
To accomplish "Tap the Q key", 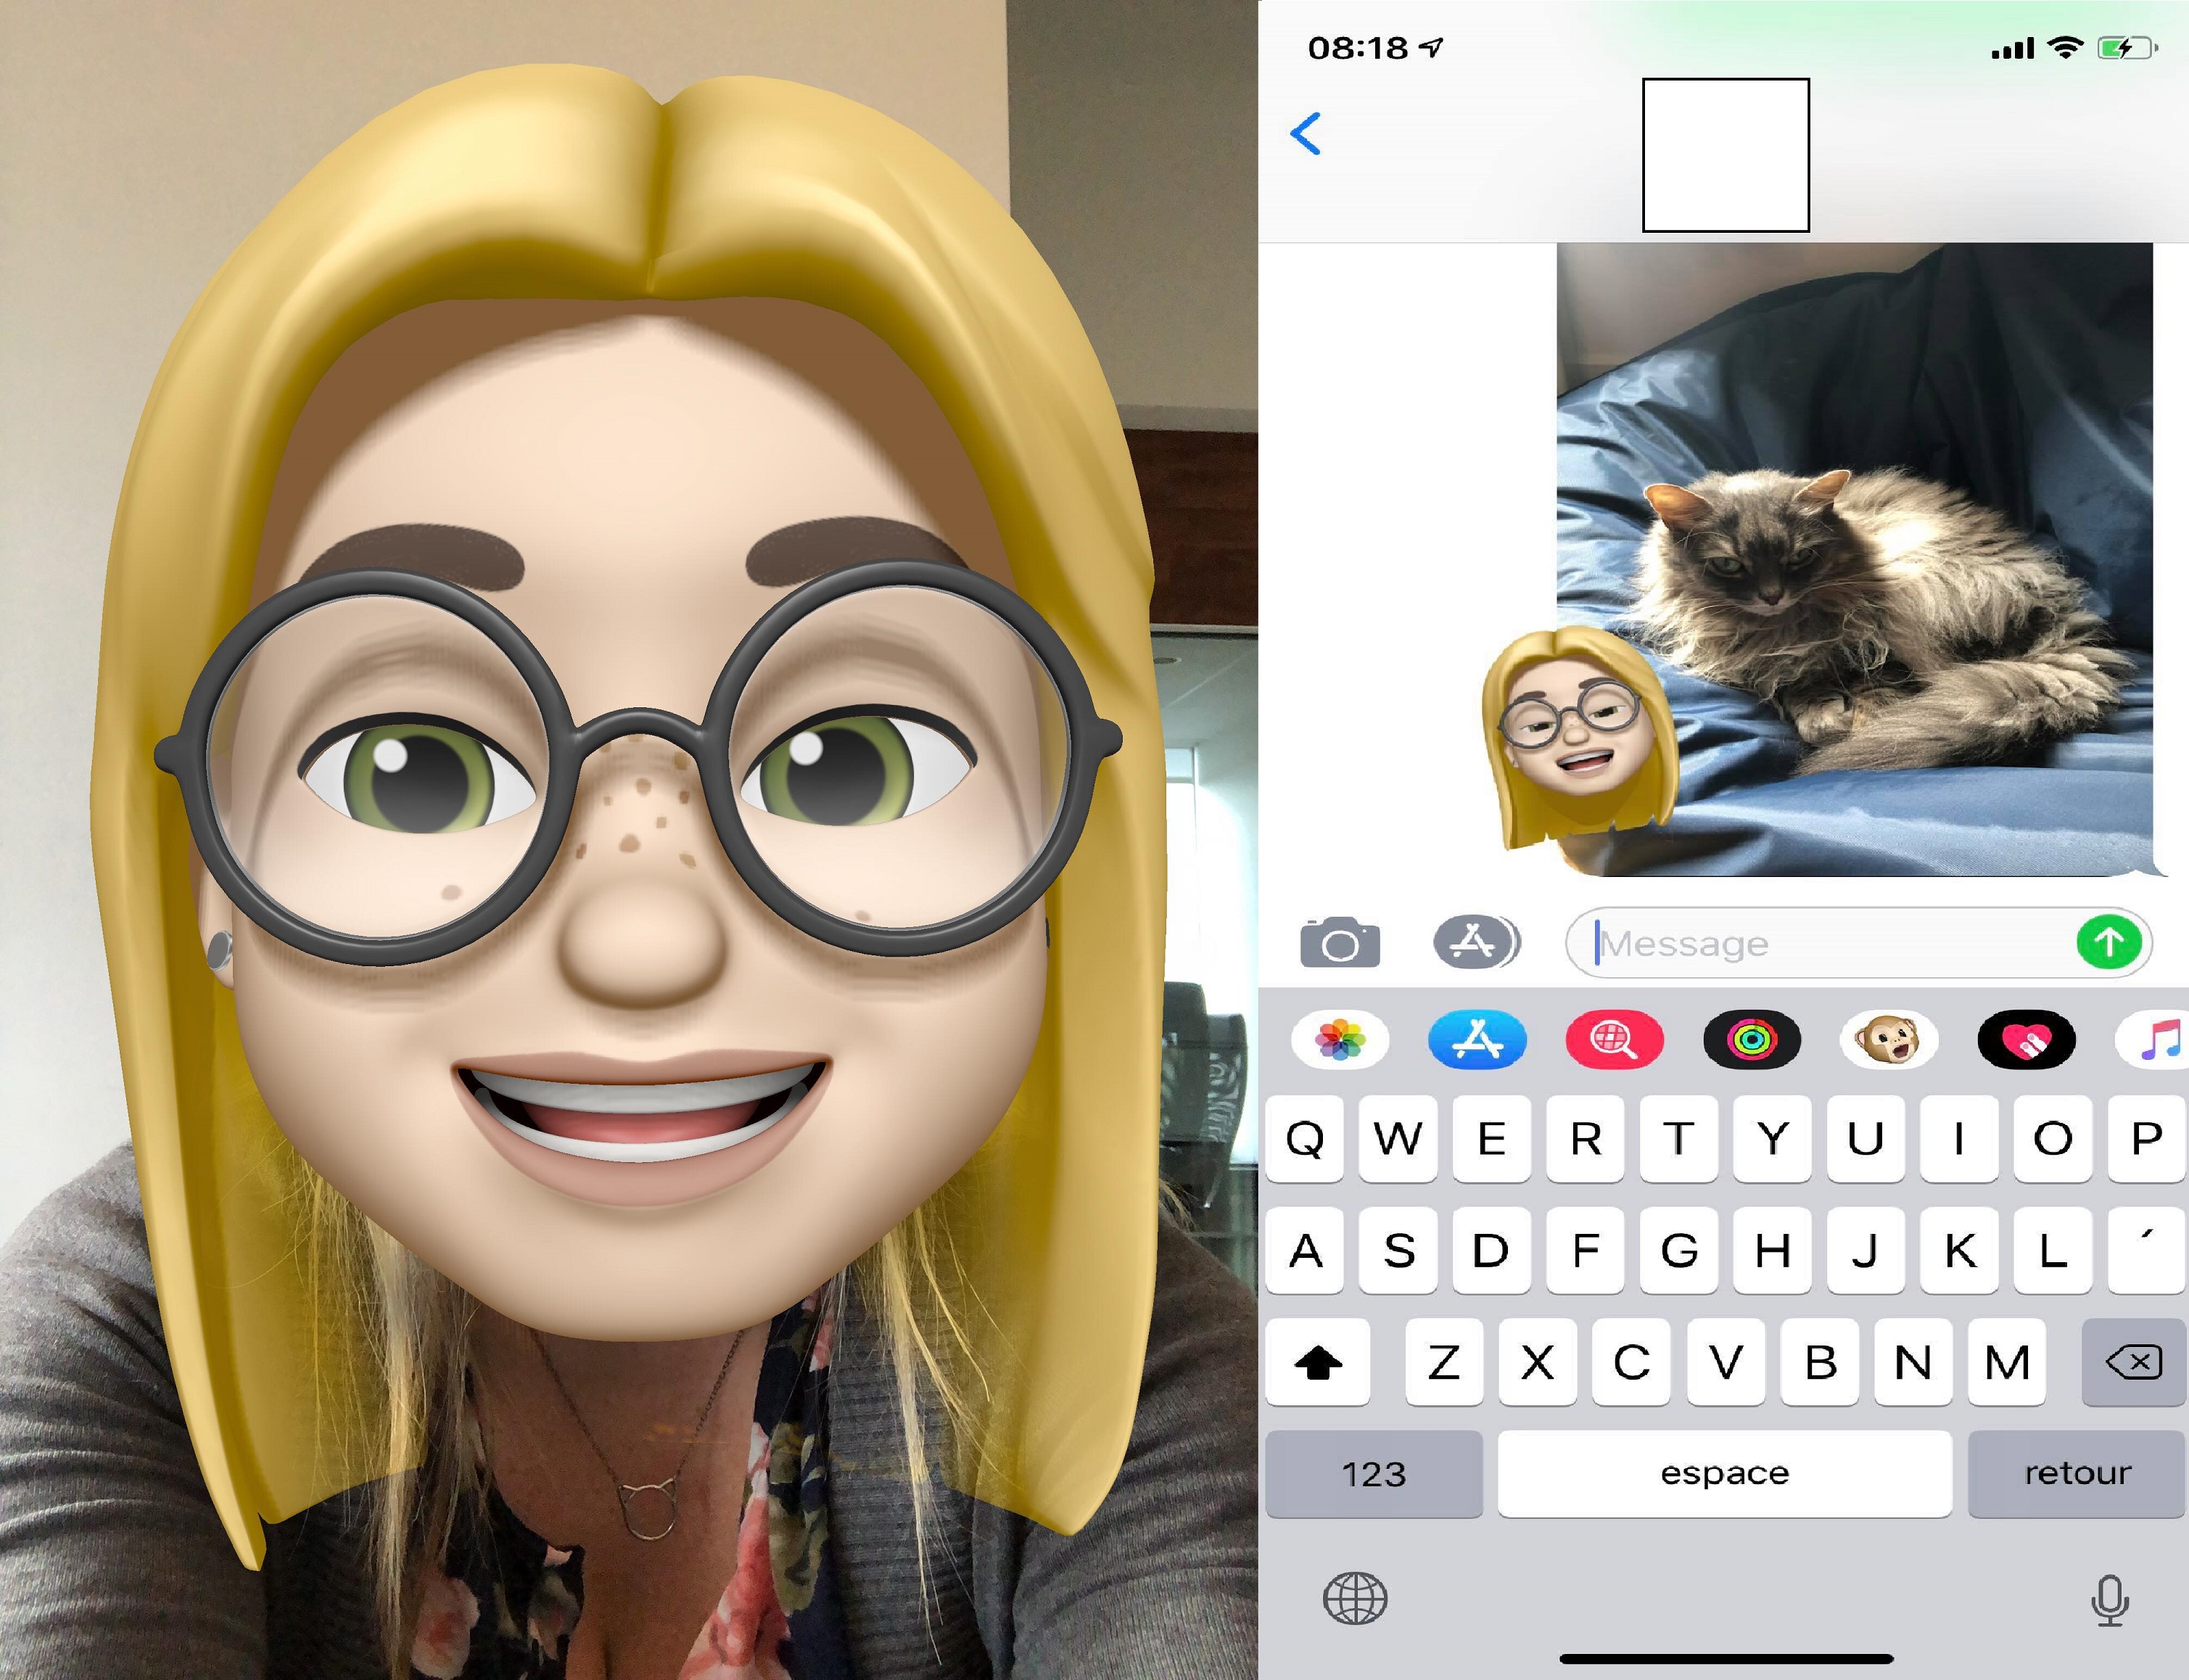I will tap(1305, 1138).
